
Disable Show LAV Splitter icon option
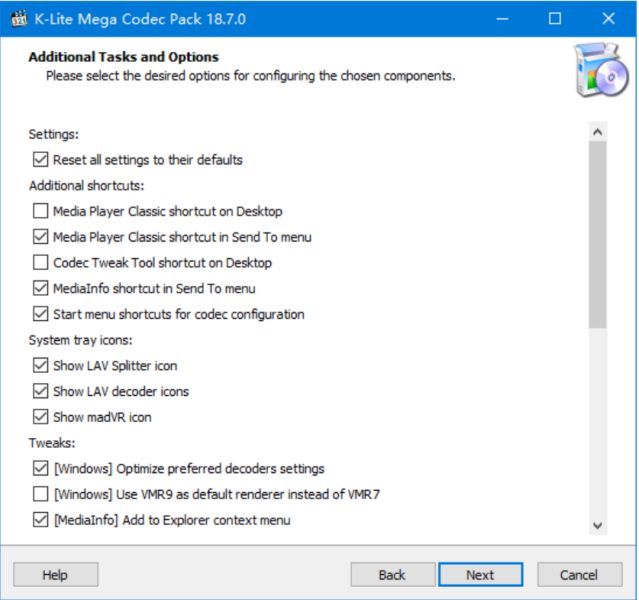[x=40, y=365]
